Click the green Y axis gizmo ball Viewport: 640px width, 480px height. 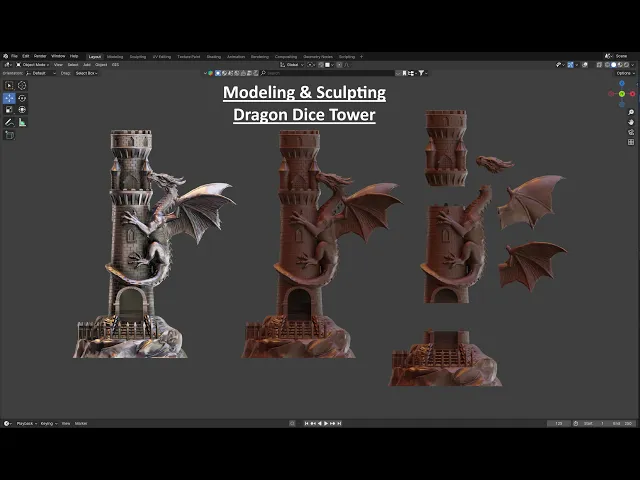622,94
